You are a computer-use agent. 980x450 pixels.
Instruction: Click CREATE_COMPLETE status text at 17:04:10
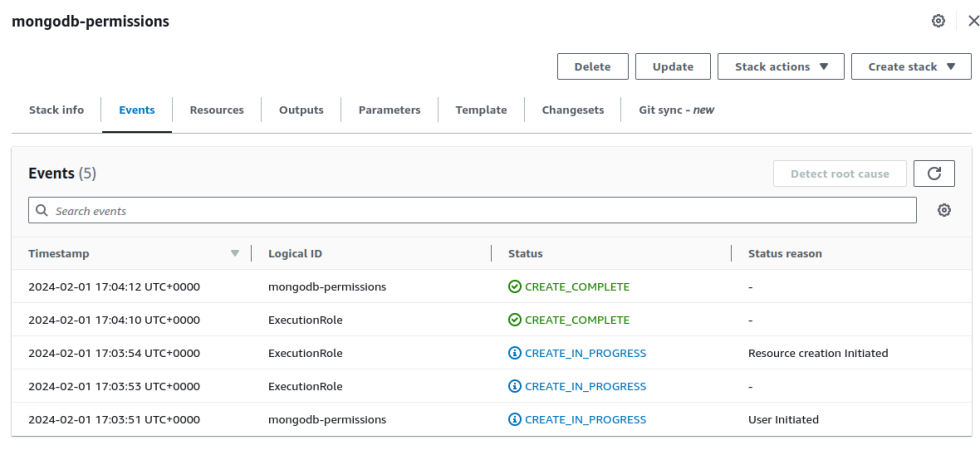tap(577, 320)
